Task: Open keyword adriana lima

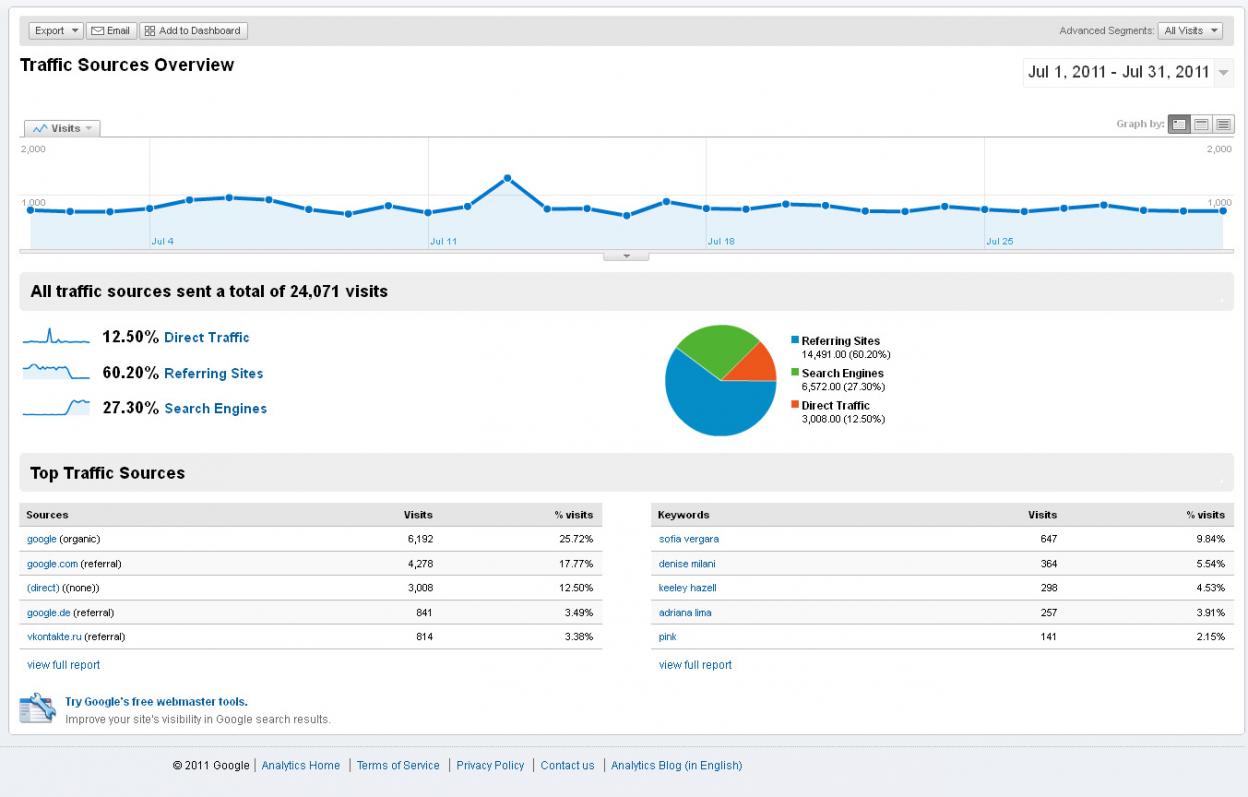Action: (x=685, y=613)
